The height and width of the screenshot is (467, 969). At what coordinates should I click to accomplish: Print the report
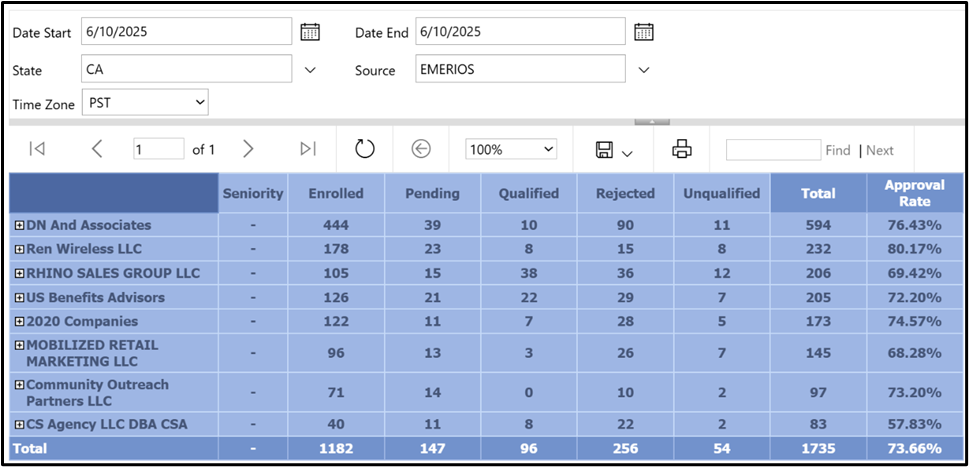[x=682, y=149]
